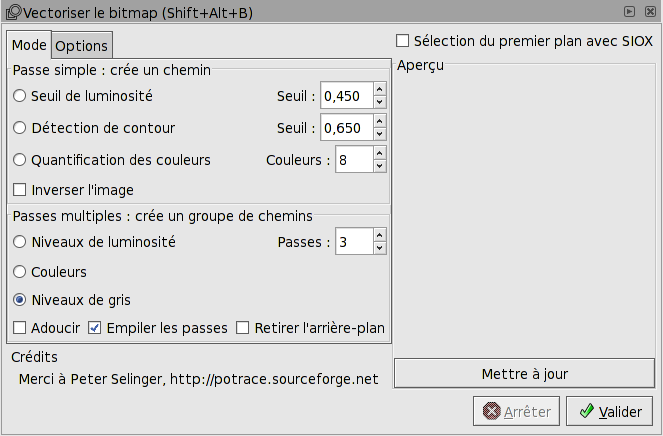This screenshot has height=436, width=663.
Task: Uncheck Empiler les passes
Action: [x=95, y=328]
